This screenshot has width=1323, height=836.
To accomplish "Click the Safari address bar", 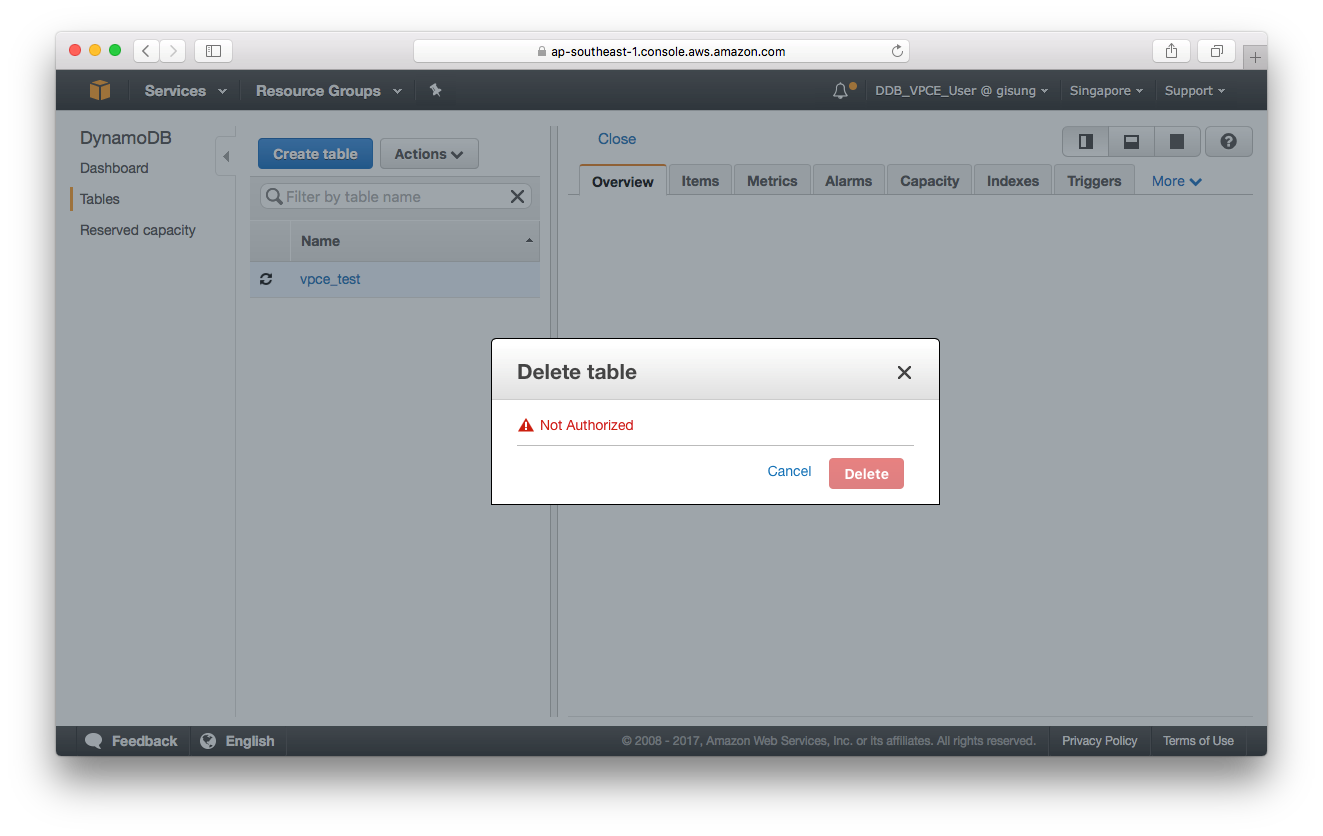I will [661, 51].
